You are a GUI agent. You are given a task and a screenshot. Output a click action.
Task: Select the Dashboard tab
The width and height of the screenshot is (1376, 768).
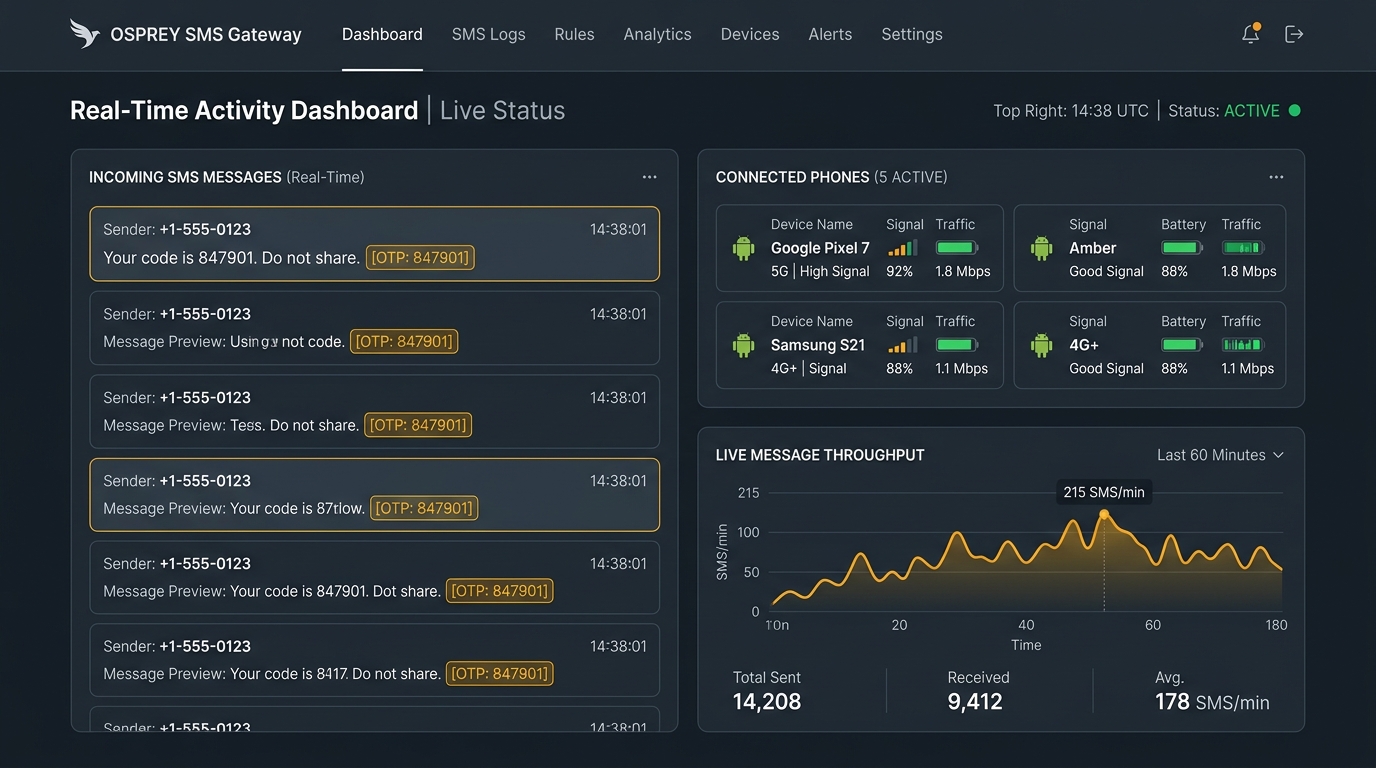(x=382, y=34)
